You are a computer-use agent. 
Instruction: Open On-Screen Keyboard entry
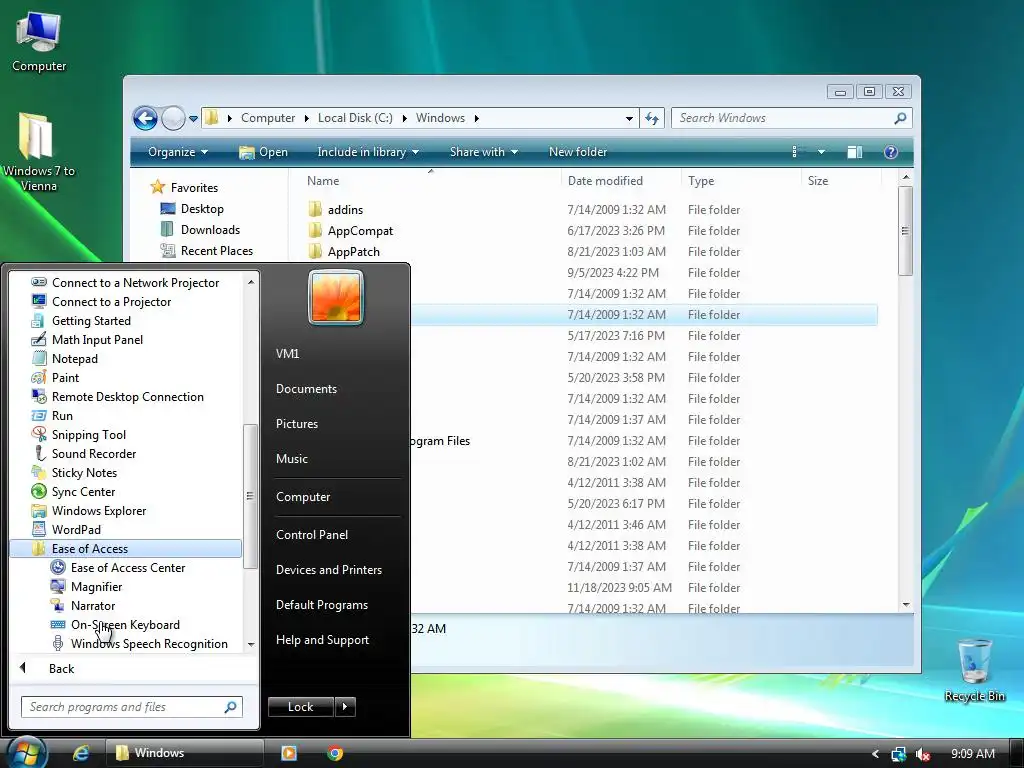pos(125,624)
